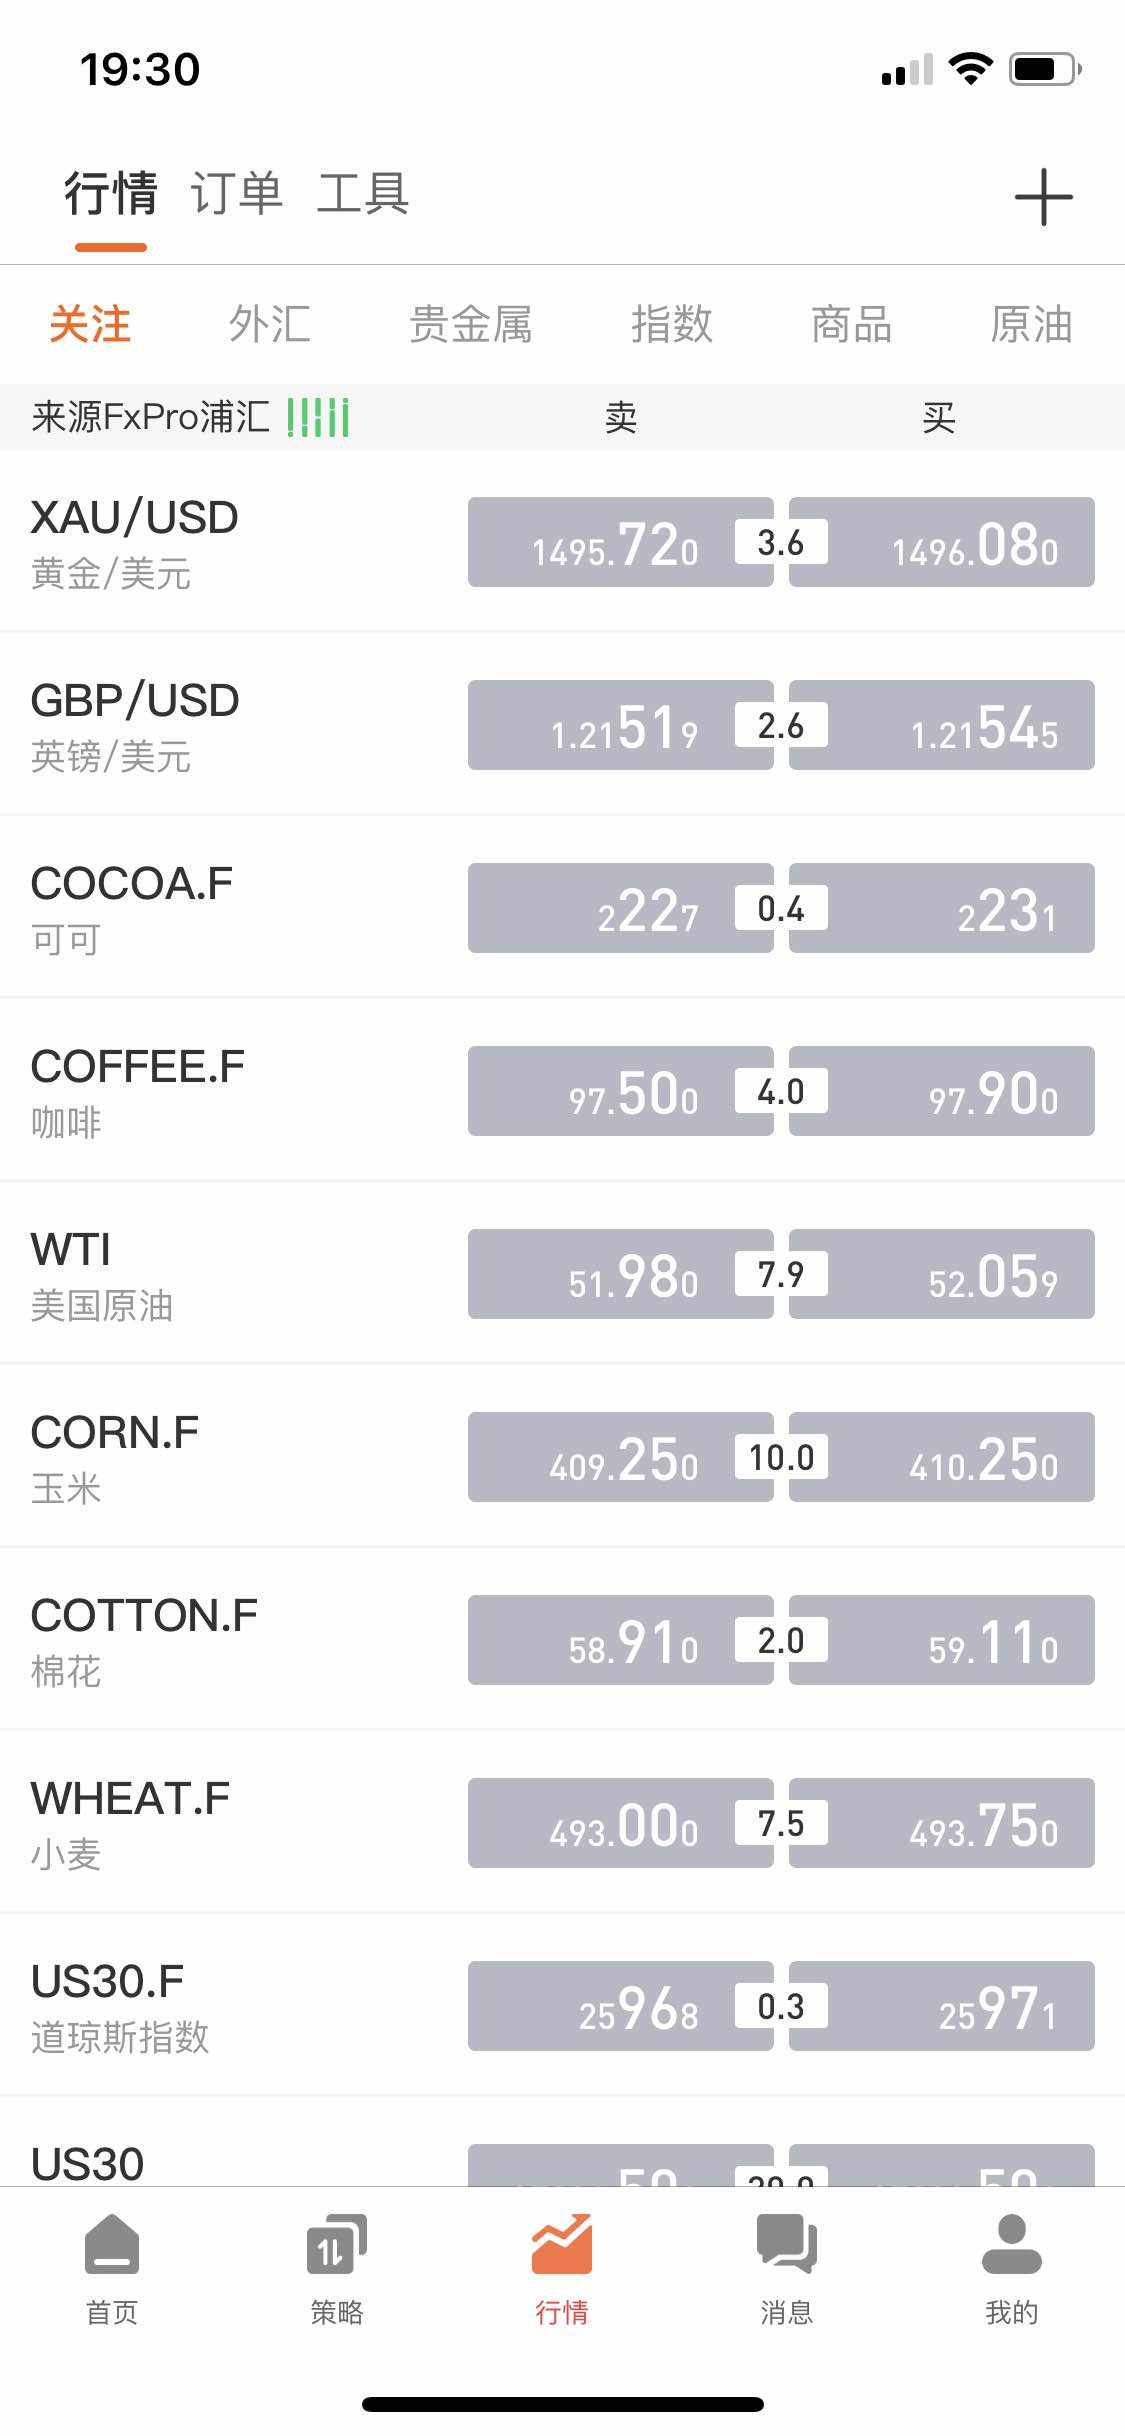Switch to the 工具 tab
Screen dimensions: 1125x2436
(363, 193)
